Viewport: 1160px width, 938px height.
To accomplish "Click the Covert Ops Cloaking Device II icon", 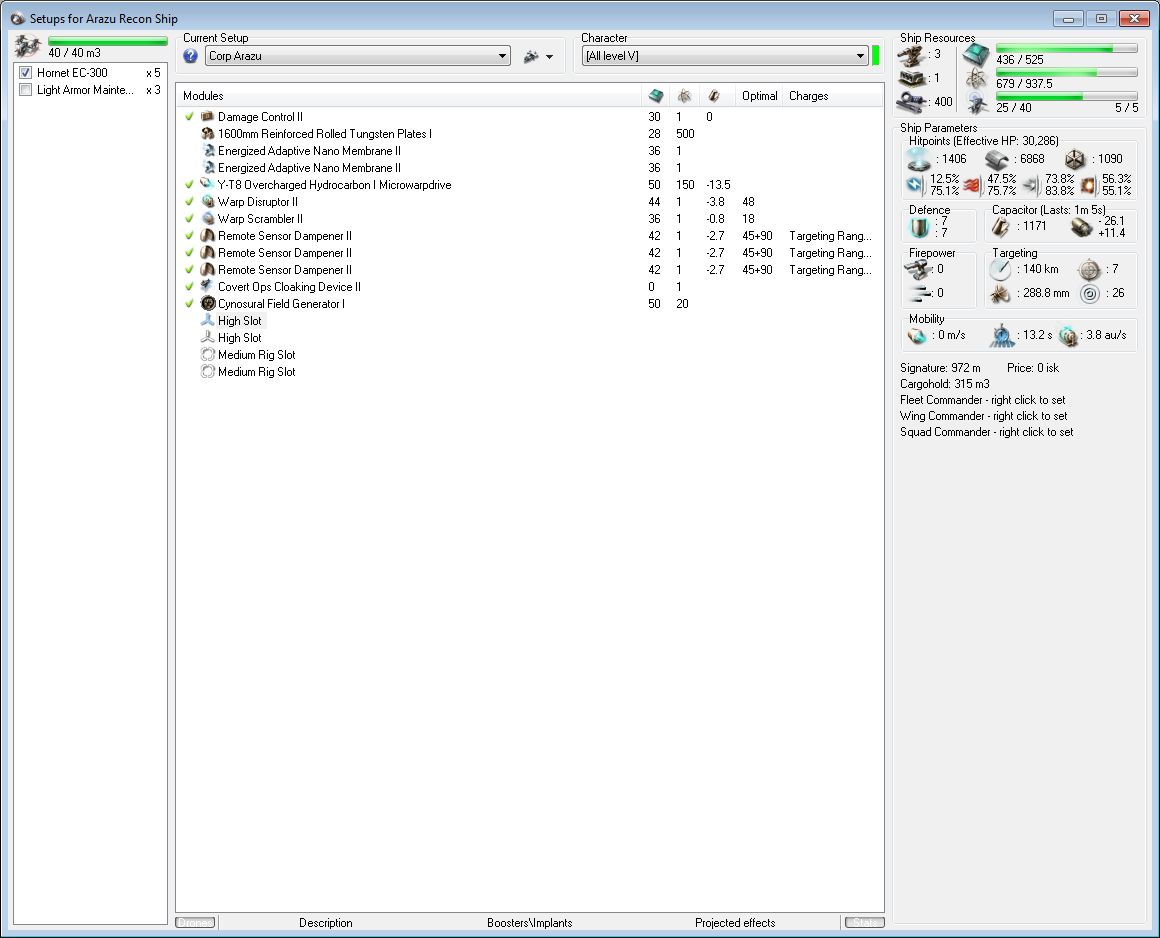I will (x=208, y=287).
